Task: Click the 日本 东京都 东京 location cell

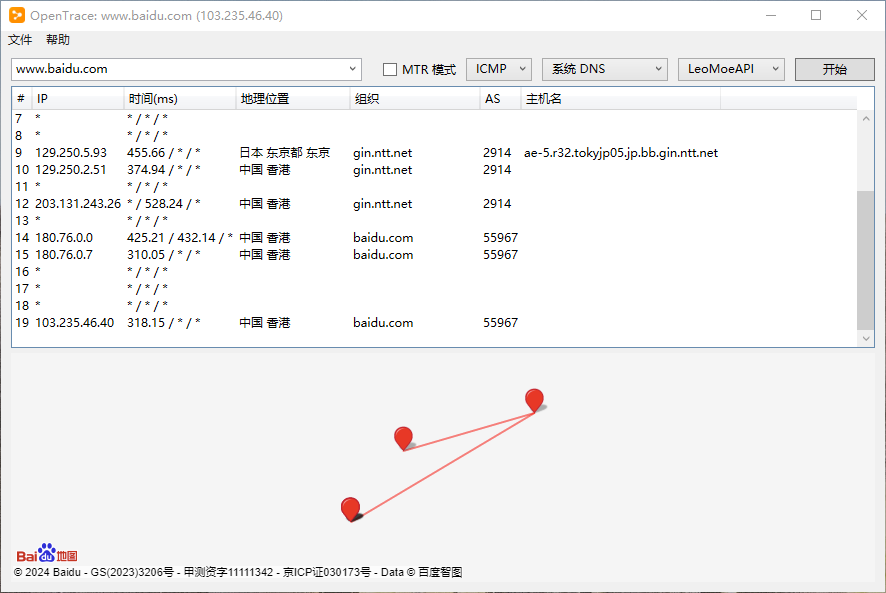Action: tap(284, 153)
